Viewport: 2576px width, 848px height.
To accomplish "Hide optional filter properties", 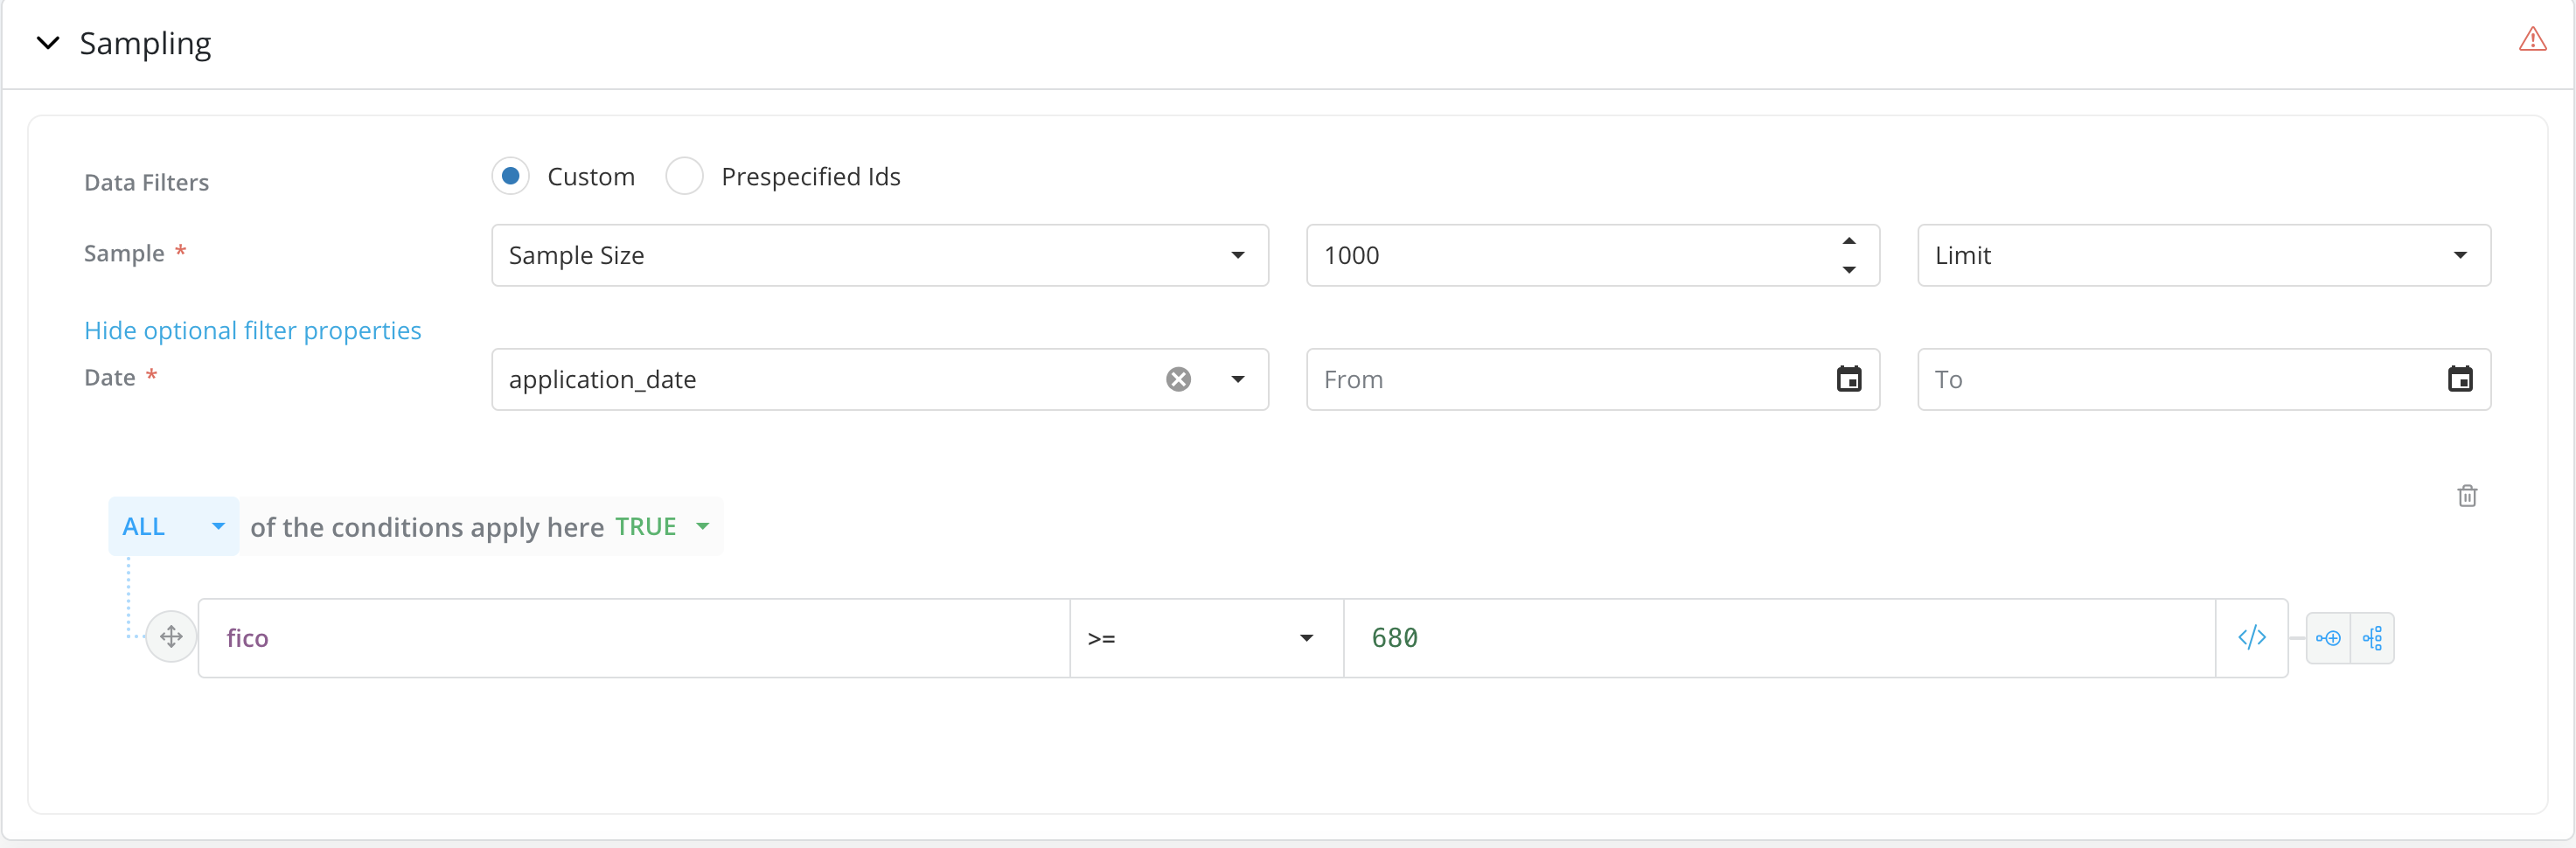I will 253,330.
